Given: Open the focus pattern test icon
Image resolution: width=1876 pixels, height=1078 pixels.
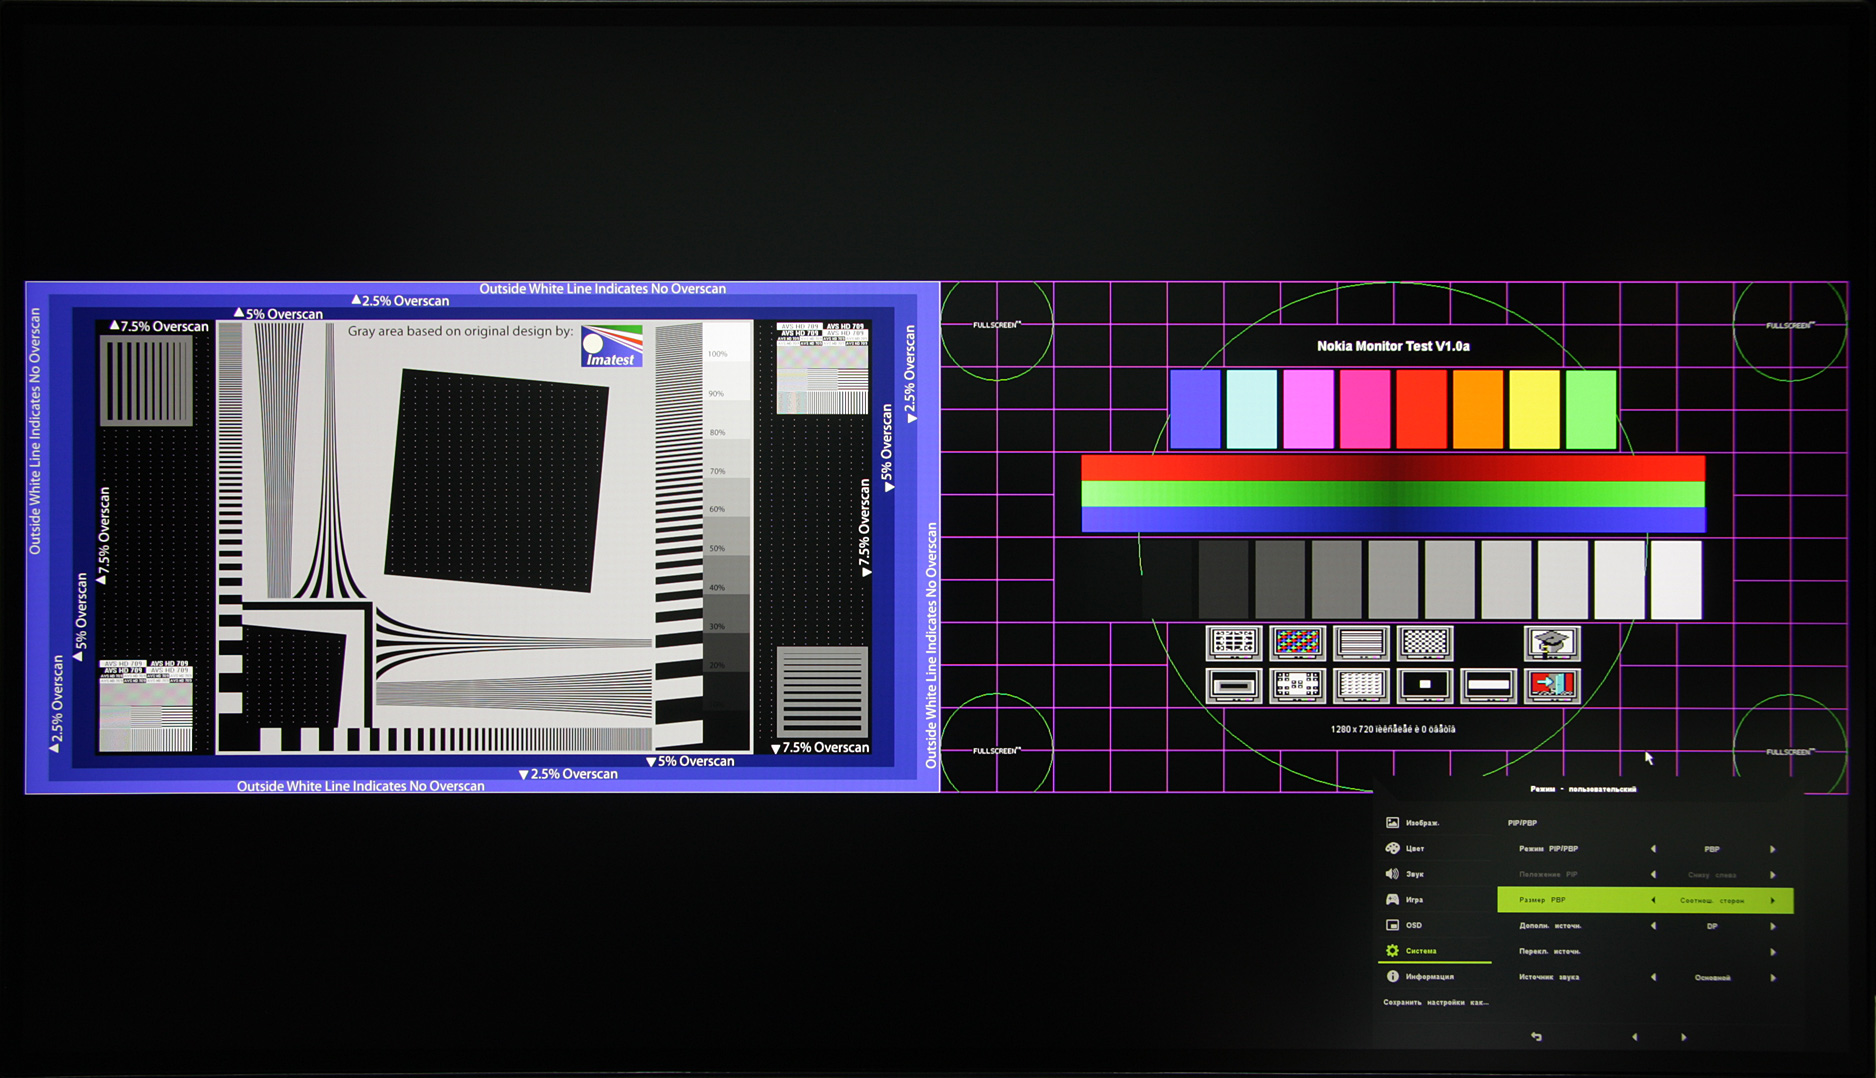Looking at the screenshot, I should tap(1297, 686).
